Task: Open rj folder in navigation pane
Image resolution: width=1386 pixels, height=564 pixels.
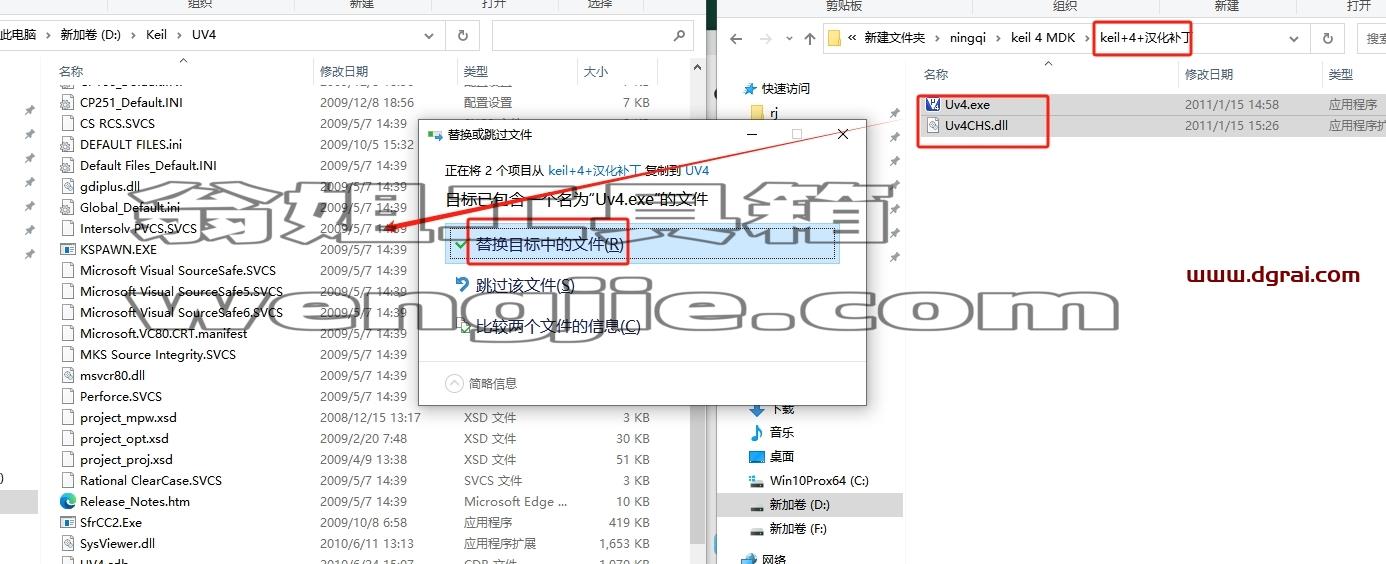Action: point(774,113)
